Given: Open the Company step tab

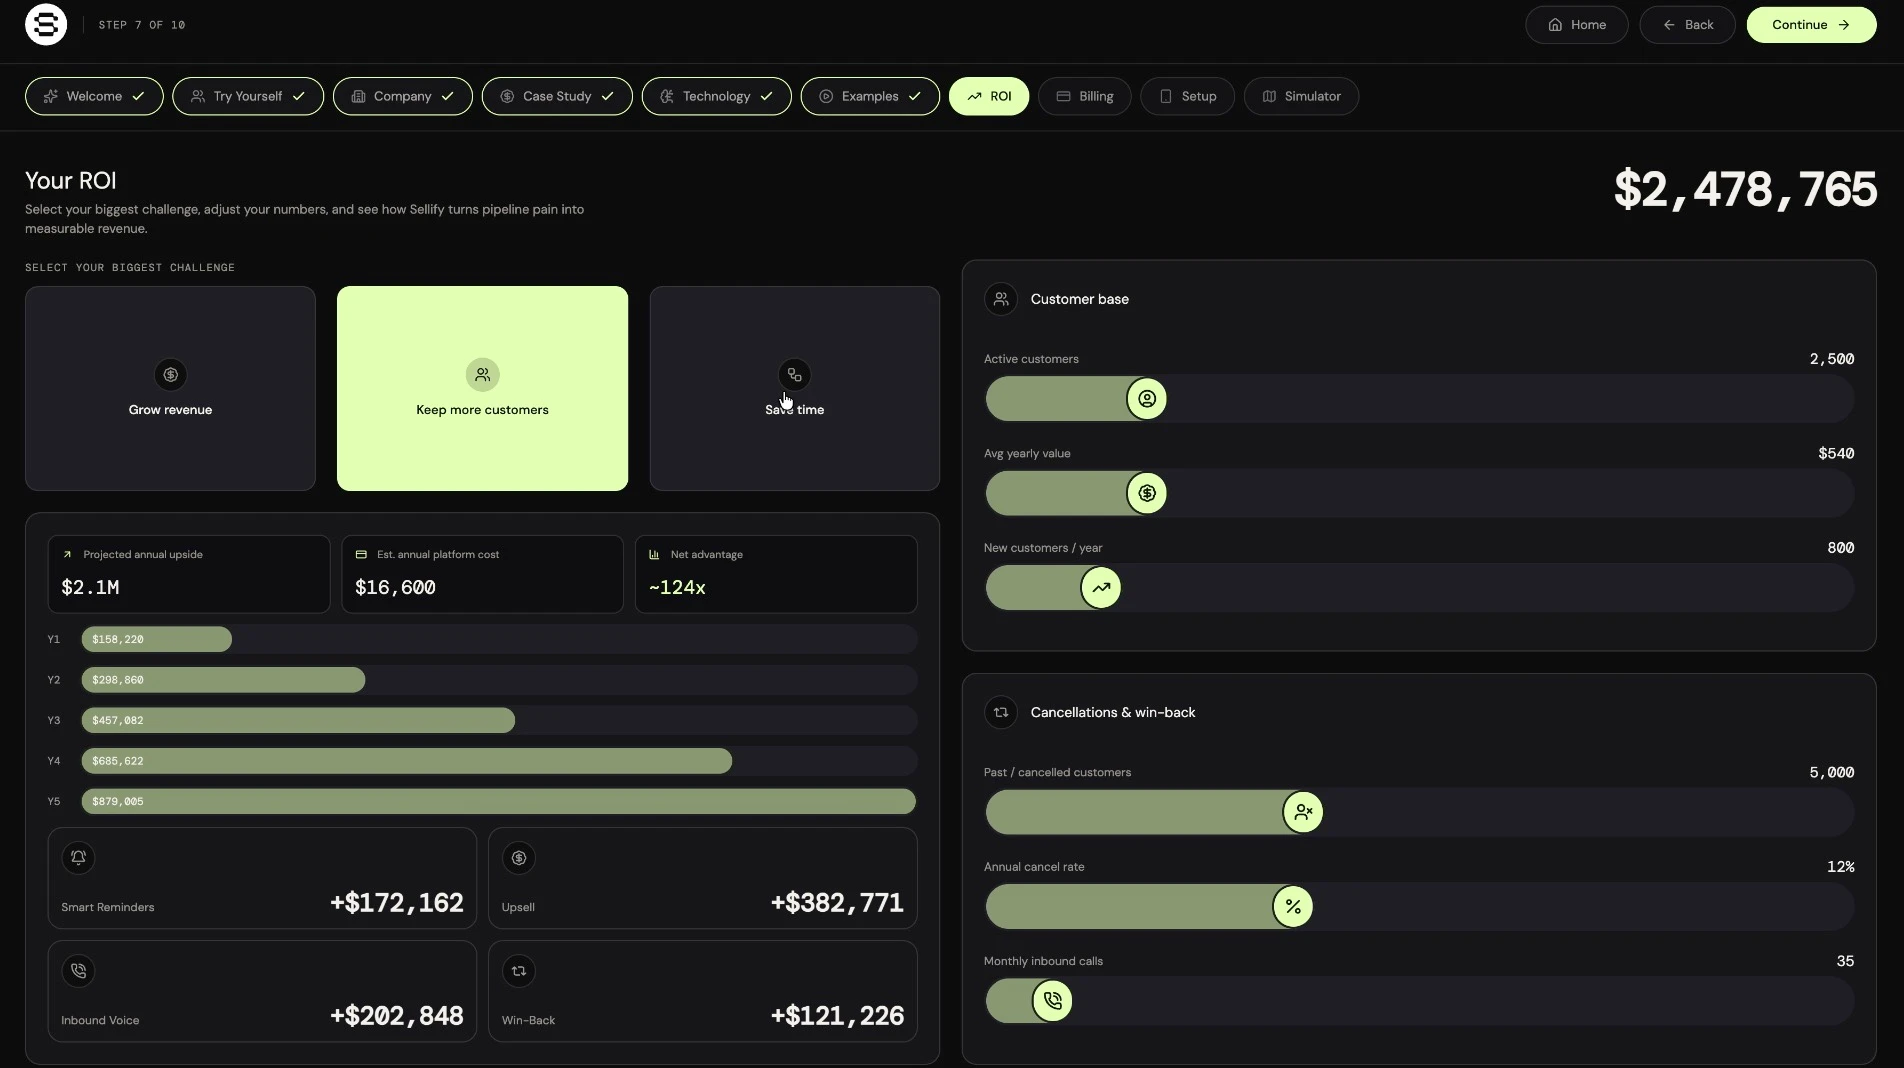Looking at the screenshot, I should coord(403,96).
